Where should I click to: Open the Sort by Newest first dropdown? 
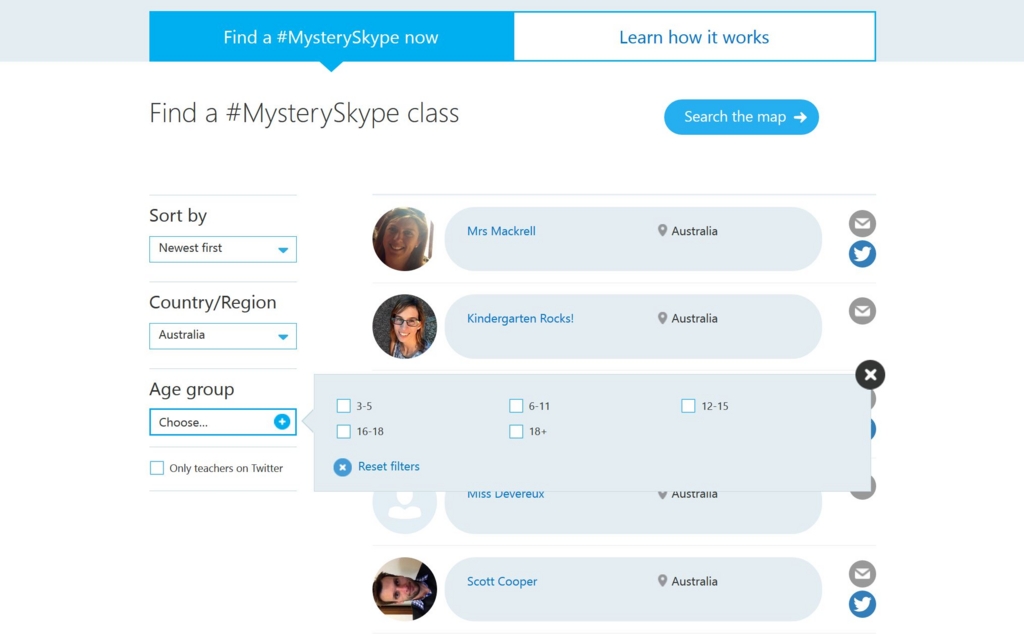pos(223,249)
